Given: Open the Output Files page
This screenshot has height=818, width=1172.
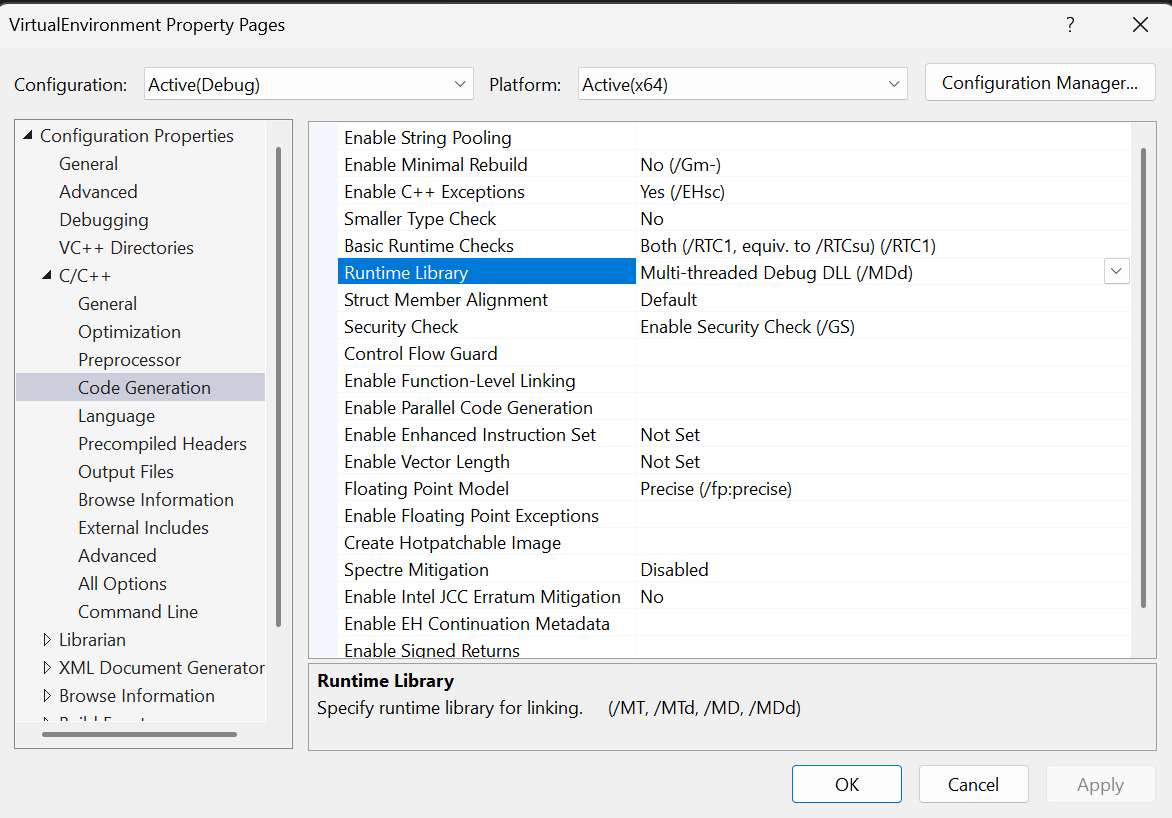Looking at the screenshot, I should (126, 472).
